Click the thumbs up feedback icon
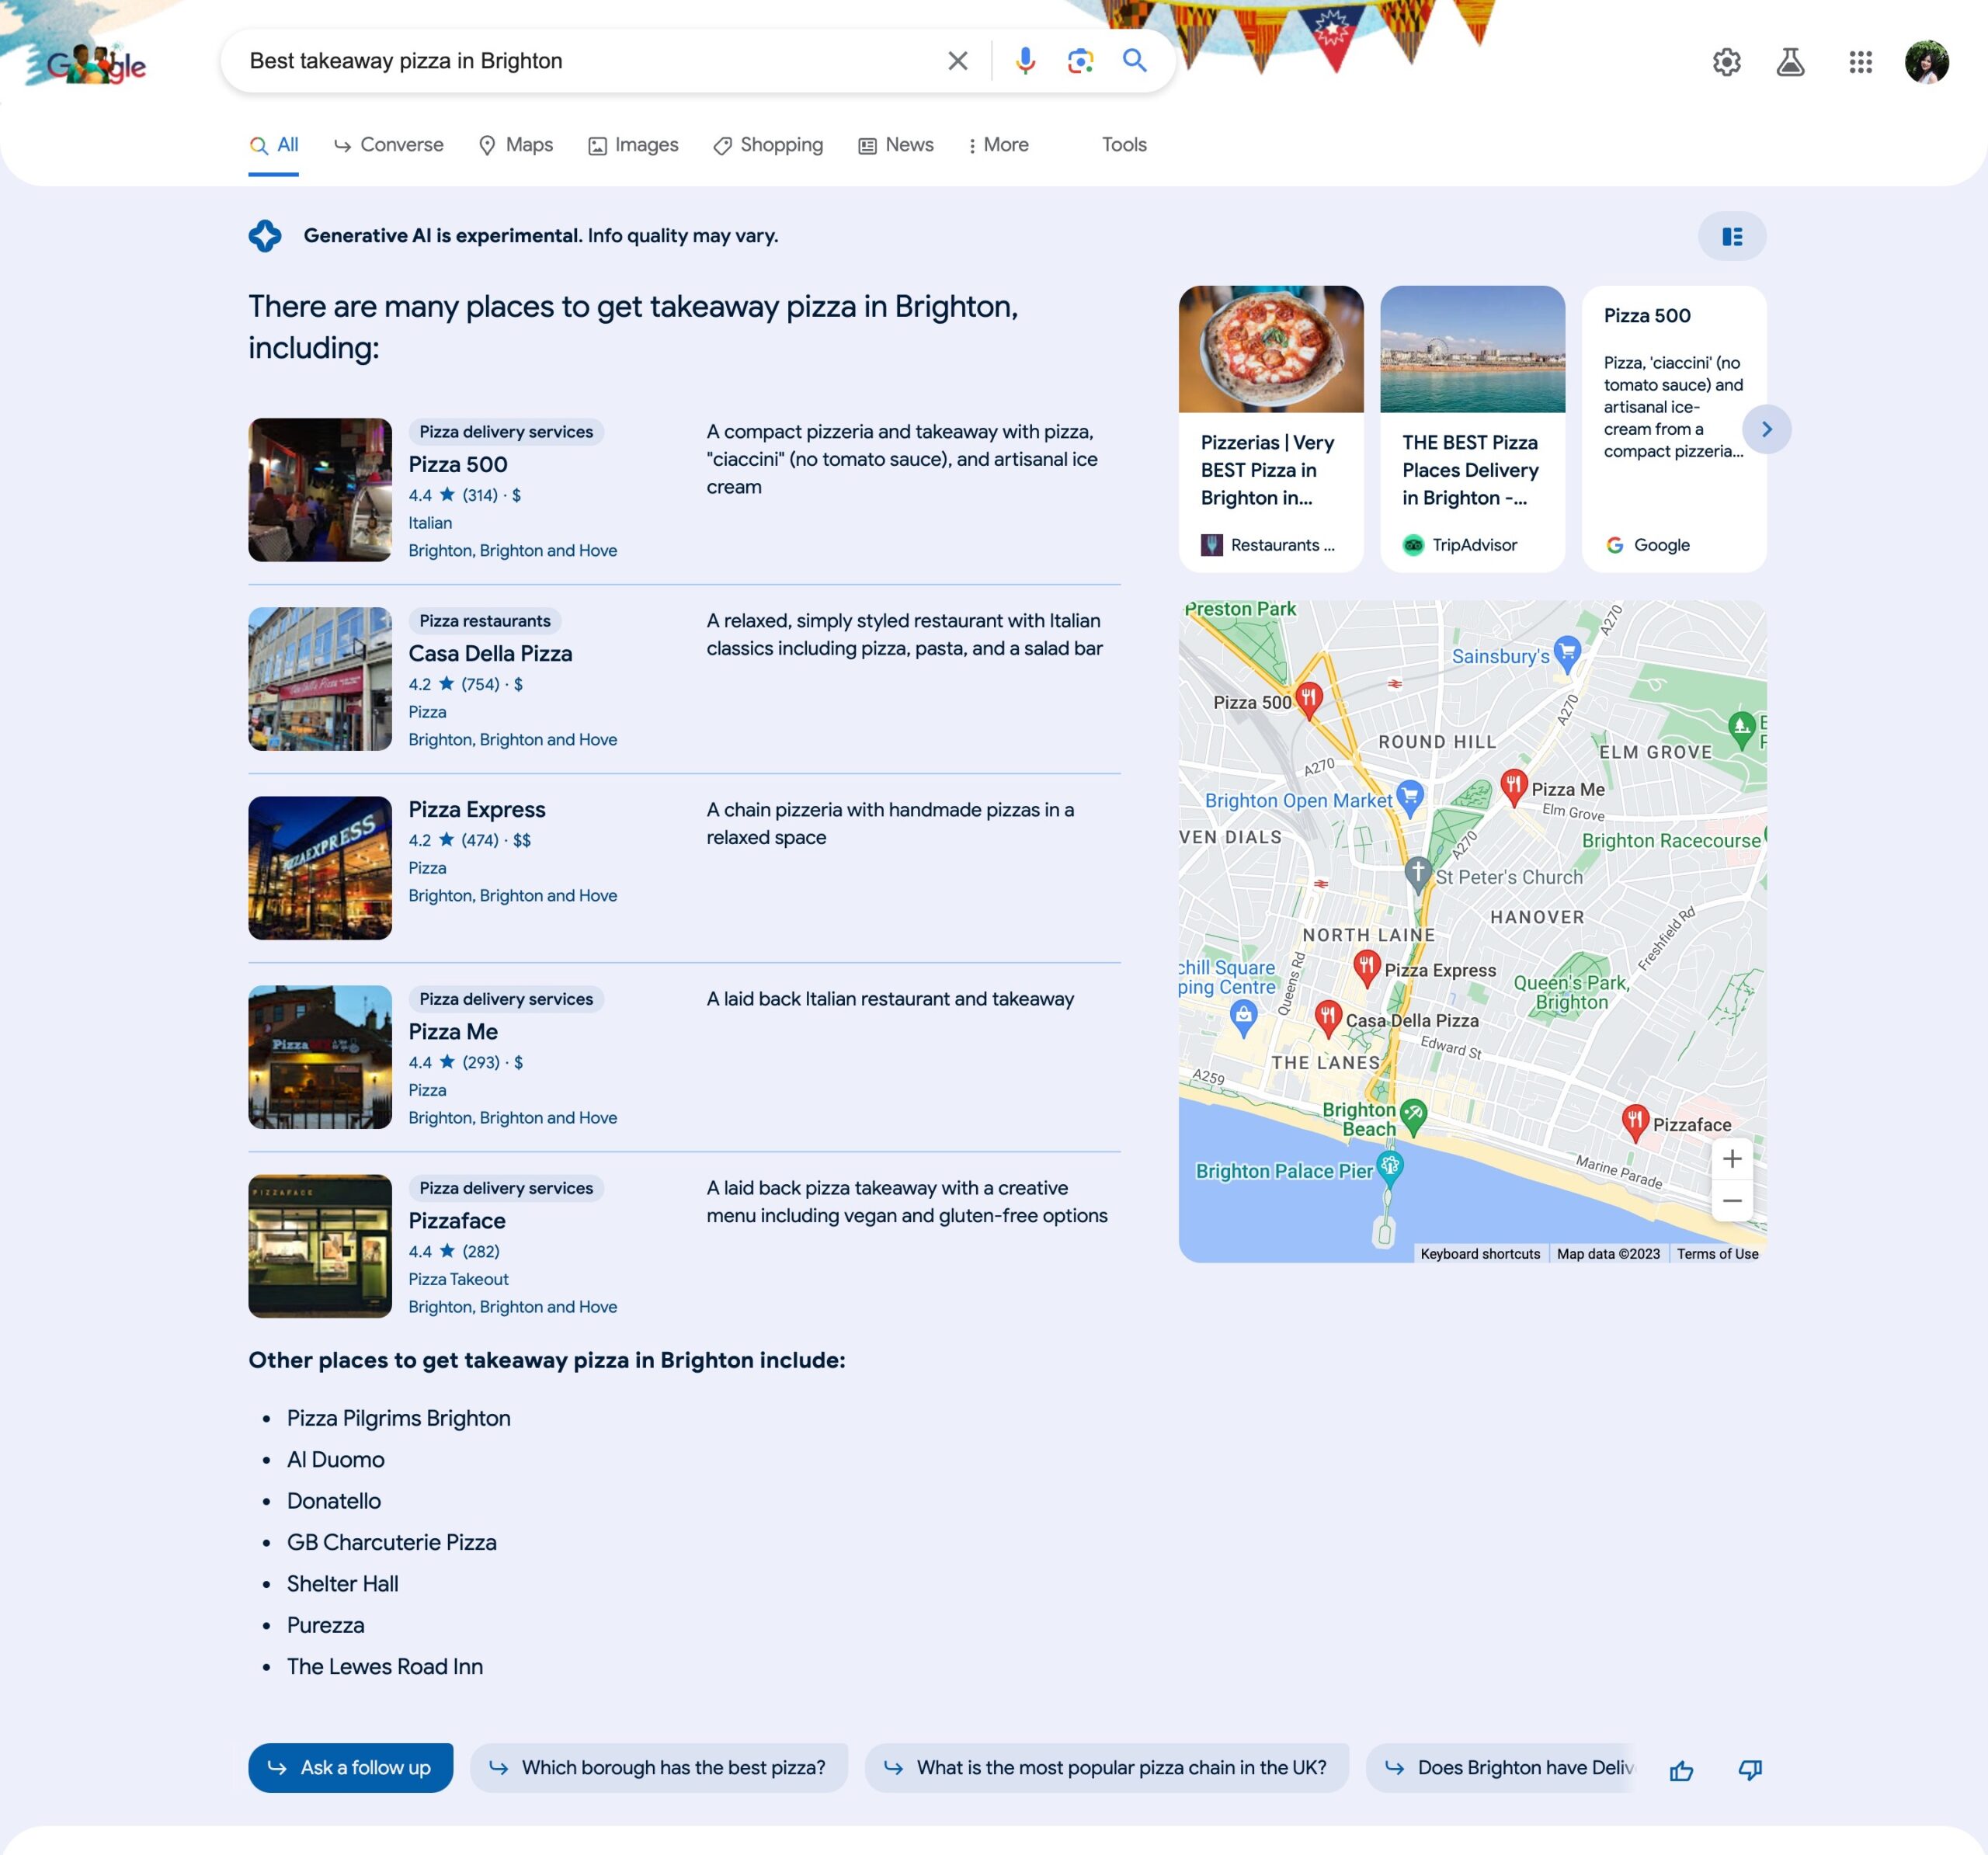This screenshot has height=1855, width=1988. point(1681,1771)
